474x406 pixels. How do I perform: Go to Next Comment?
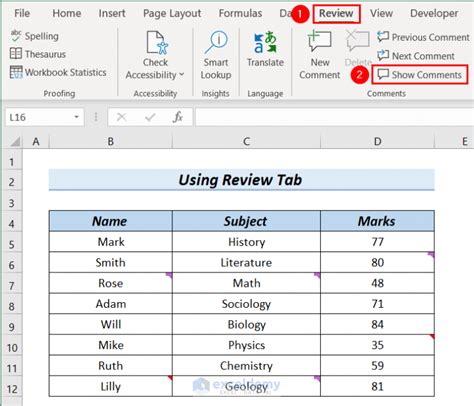416,56
